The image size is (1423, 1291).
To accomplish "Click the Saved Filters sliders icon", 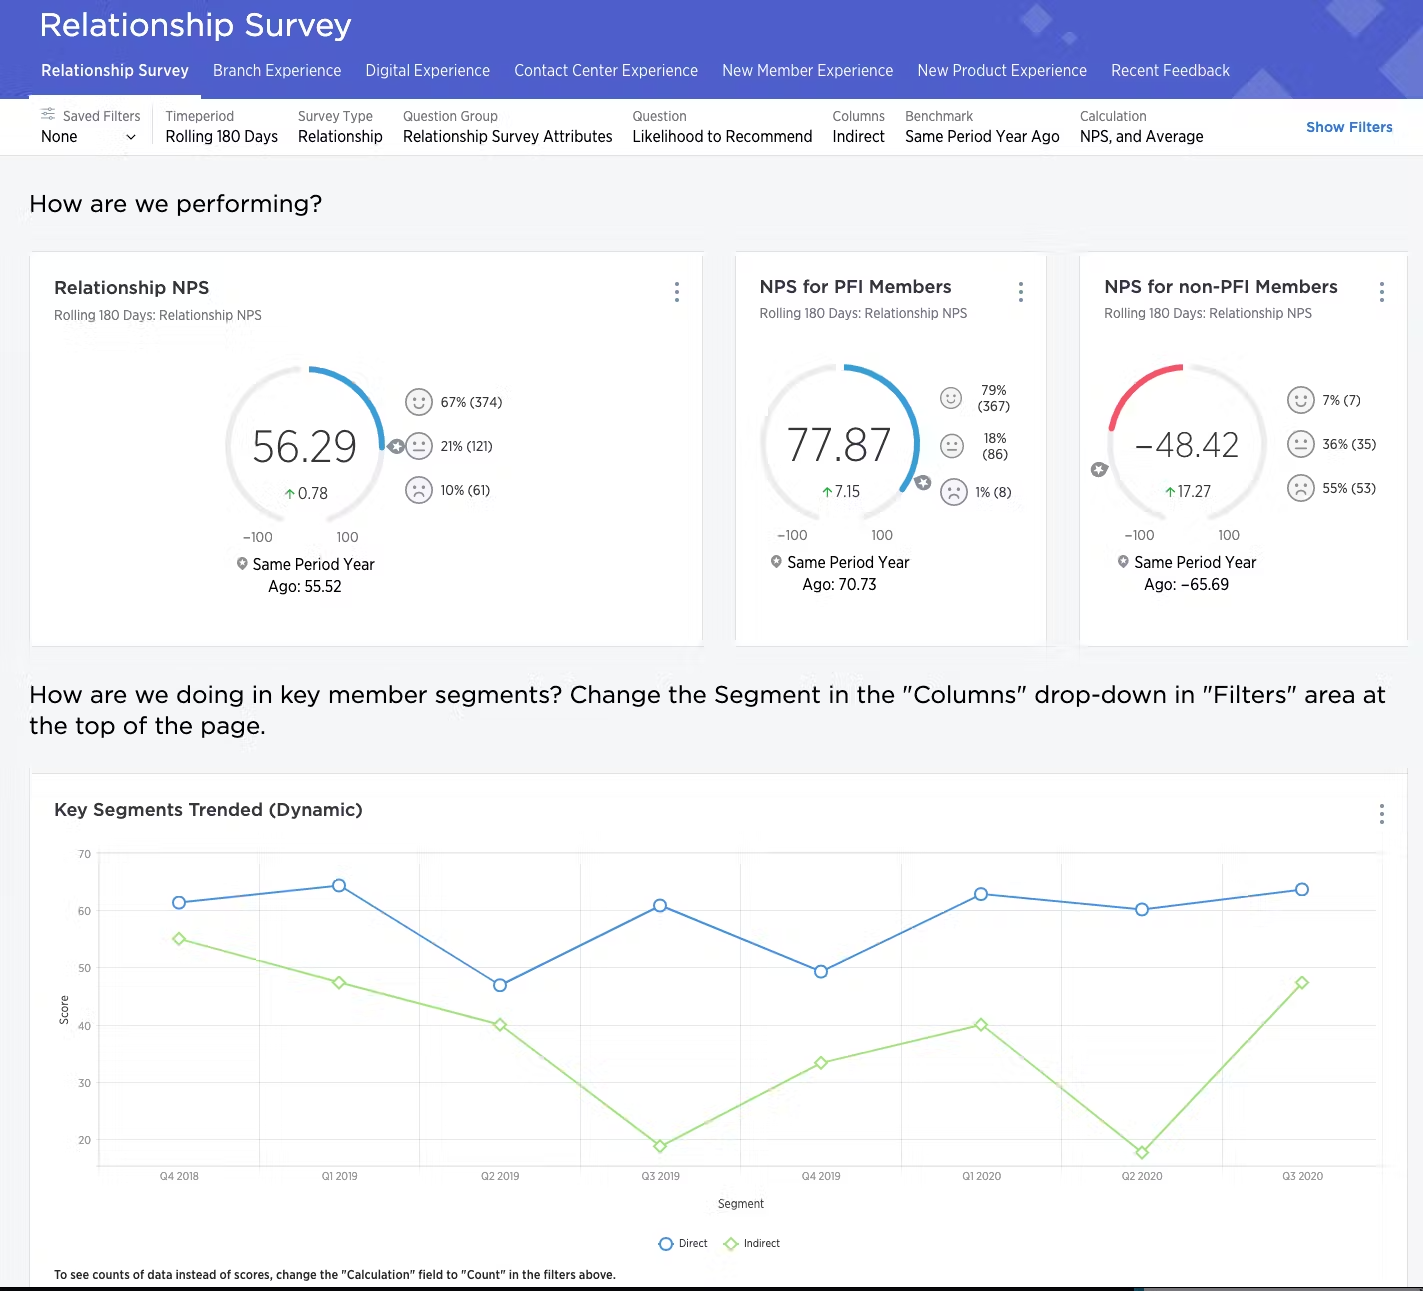I will coord(48,115).
